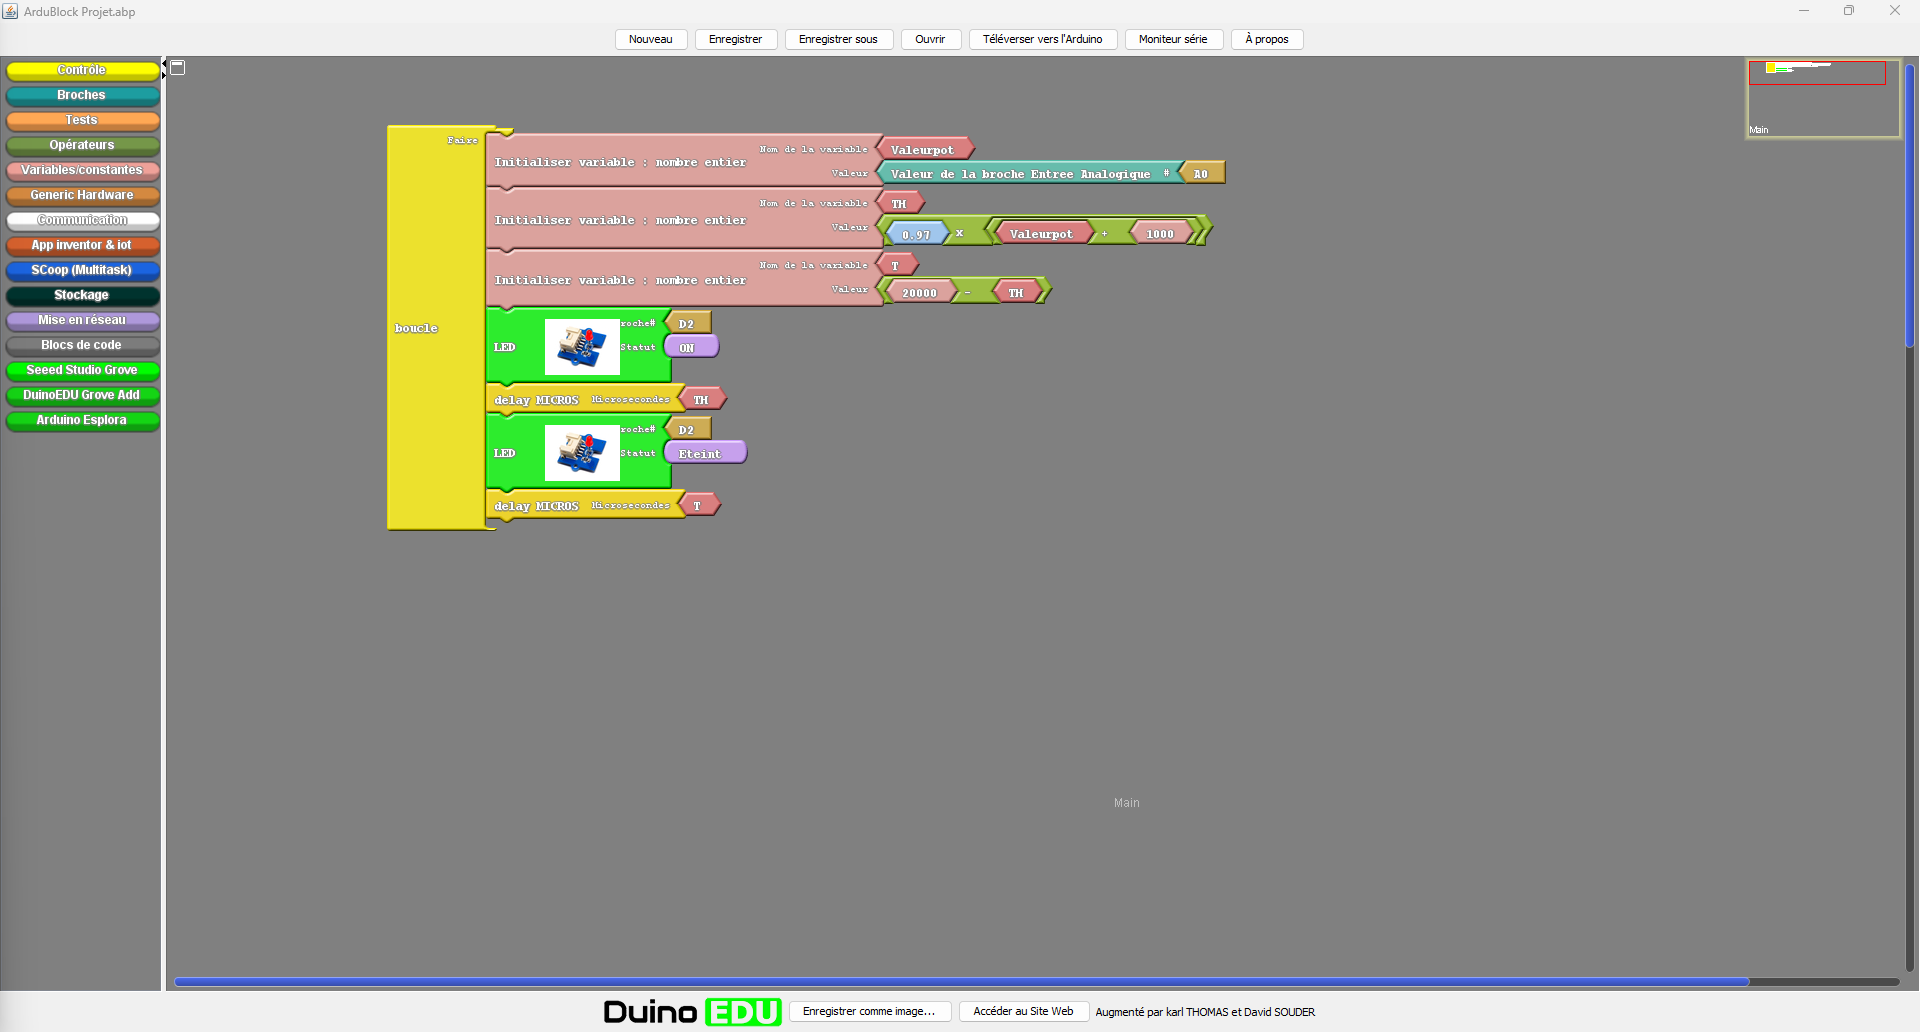Click the horizontal blue scrollbar

(x=960, y=982)
